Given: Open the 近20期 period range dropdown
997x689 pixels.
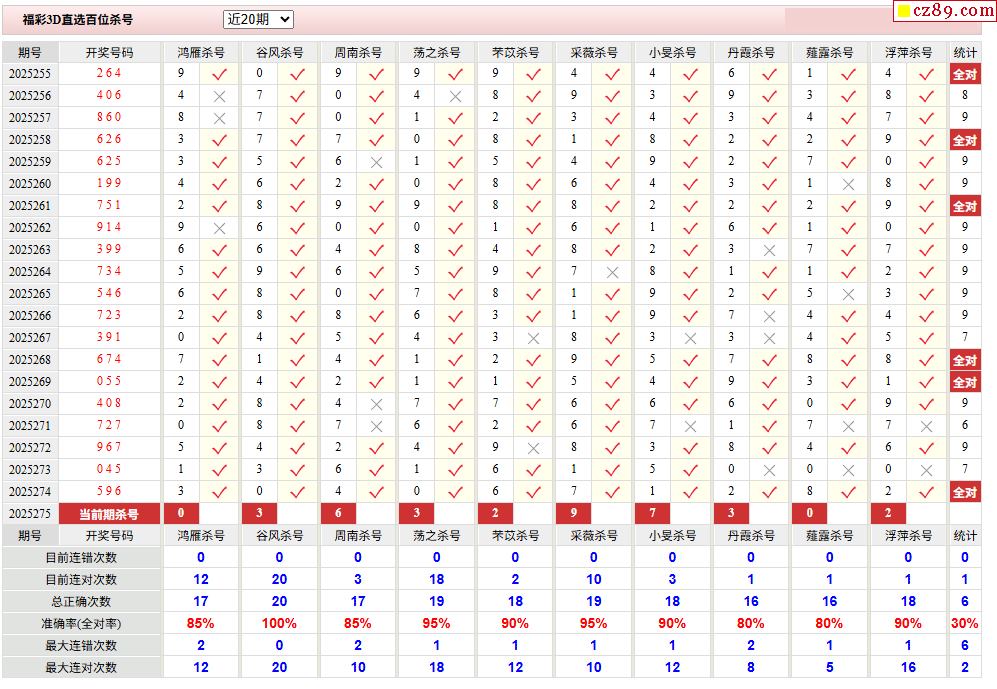Looking at the screenshot, I should (x=258, y=19).
